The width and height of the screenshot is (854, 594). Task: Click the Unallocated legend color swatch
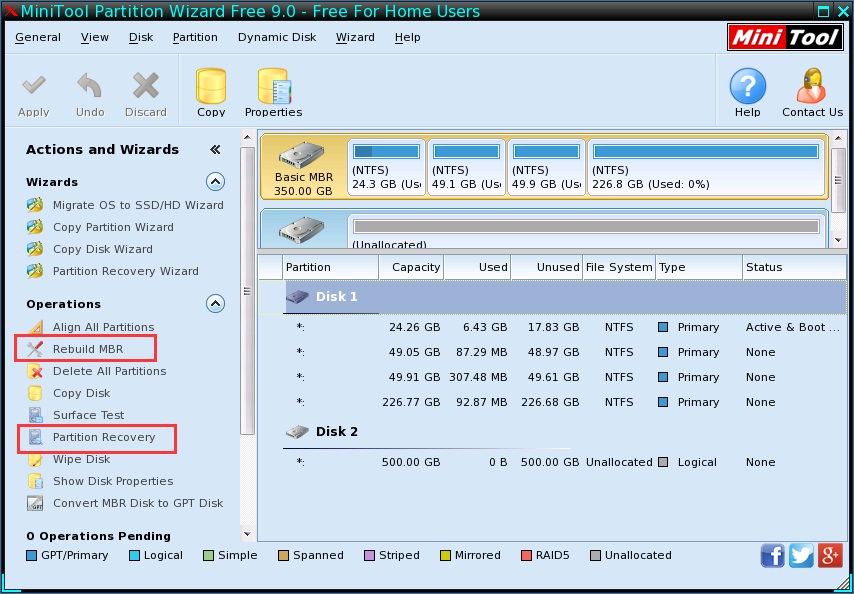(x=595, y=555)
